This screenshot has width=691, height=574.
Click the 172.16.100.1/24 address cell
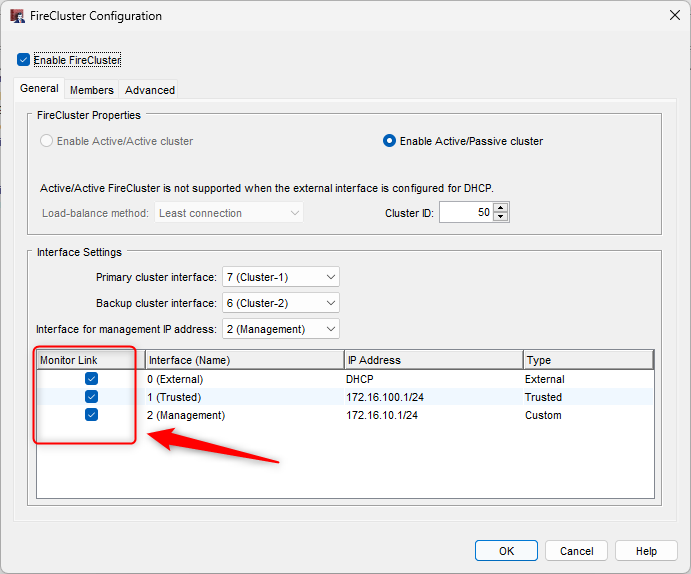click(x=385, y=397)
